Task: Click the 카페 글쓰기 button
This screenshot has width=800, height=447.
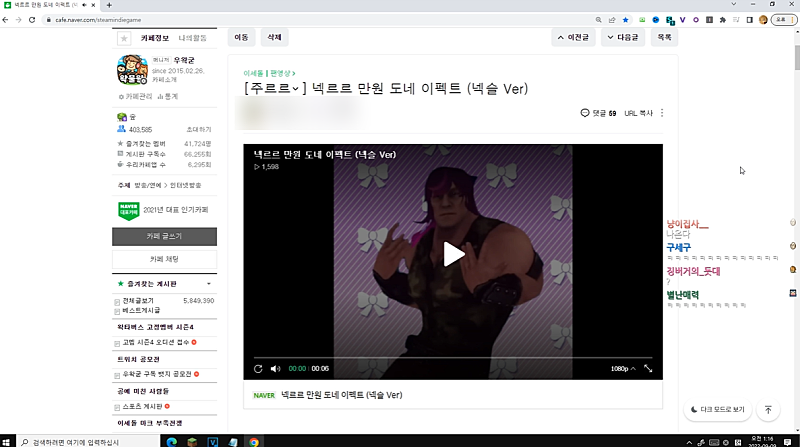Action: pos(164,236)
